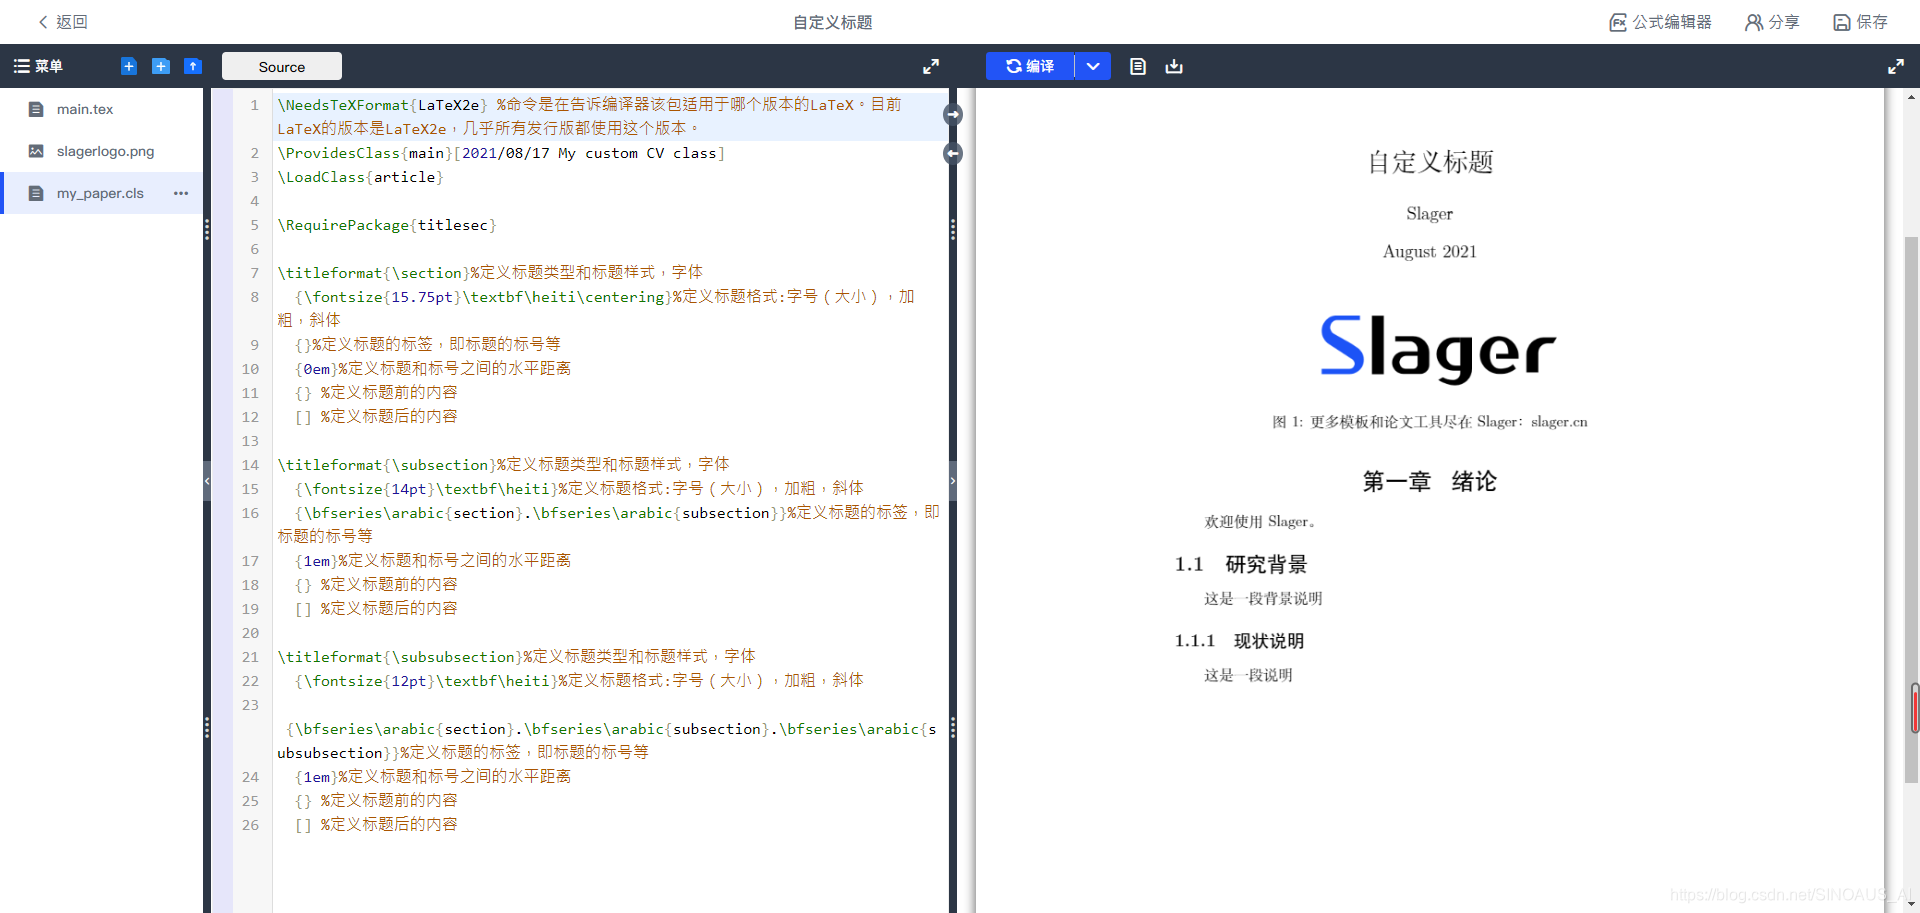Click the 1.1.1 现状说明 heading in preview

[x=1239, y=641]
